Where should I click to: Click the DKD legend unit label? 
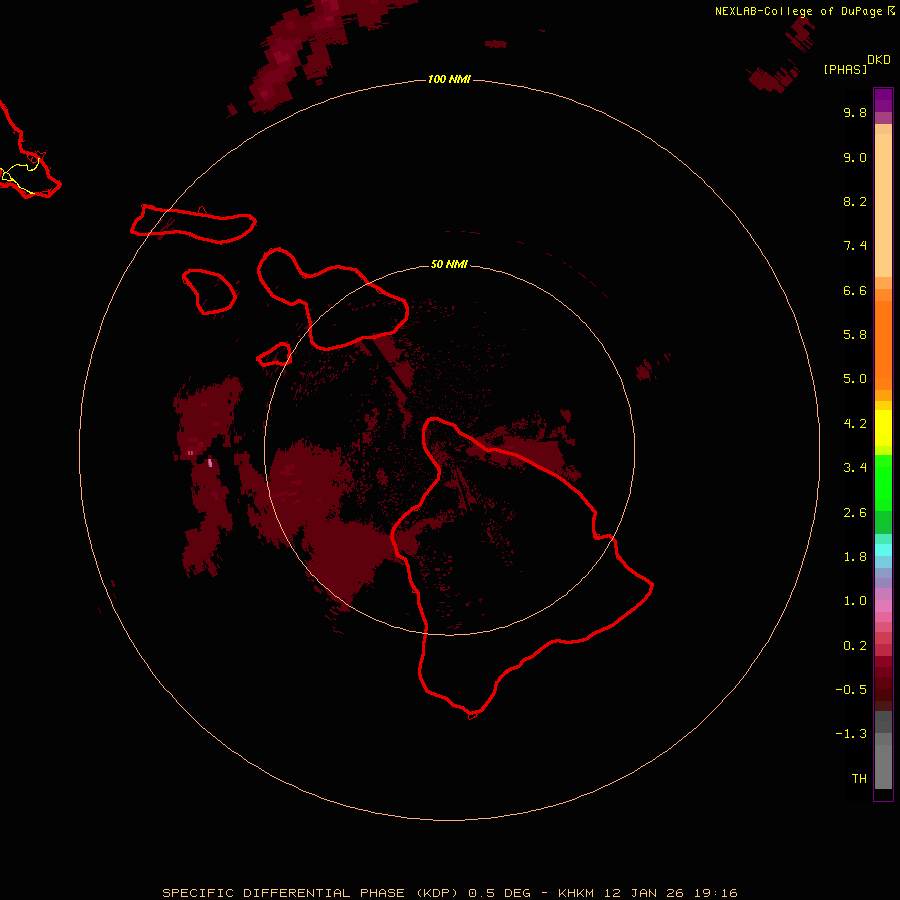[x=879, y=59]
